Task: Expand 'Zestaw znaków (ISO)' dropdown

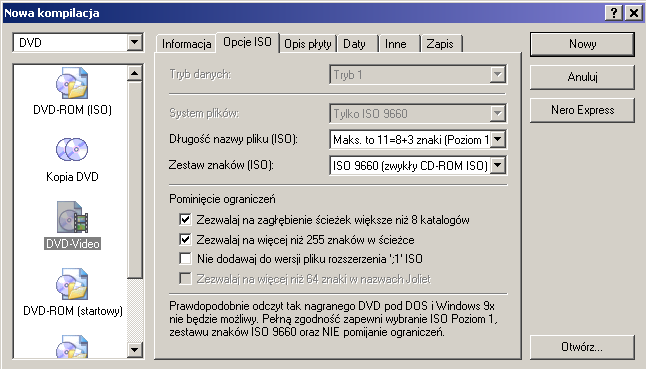Action: 498,165
